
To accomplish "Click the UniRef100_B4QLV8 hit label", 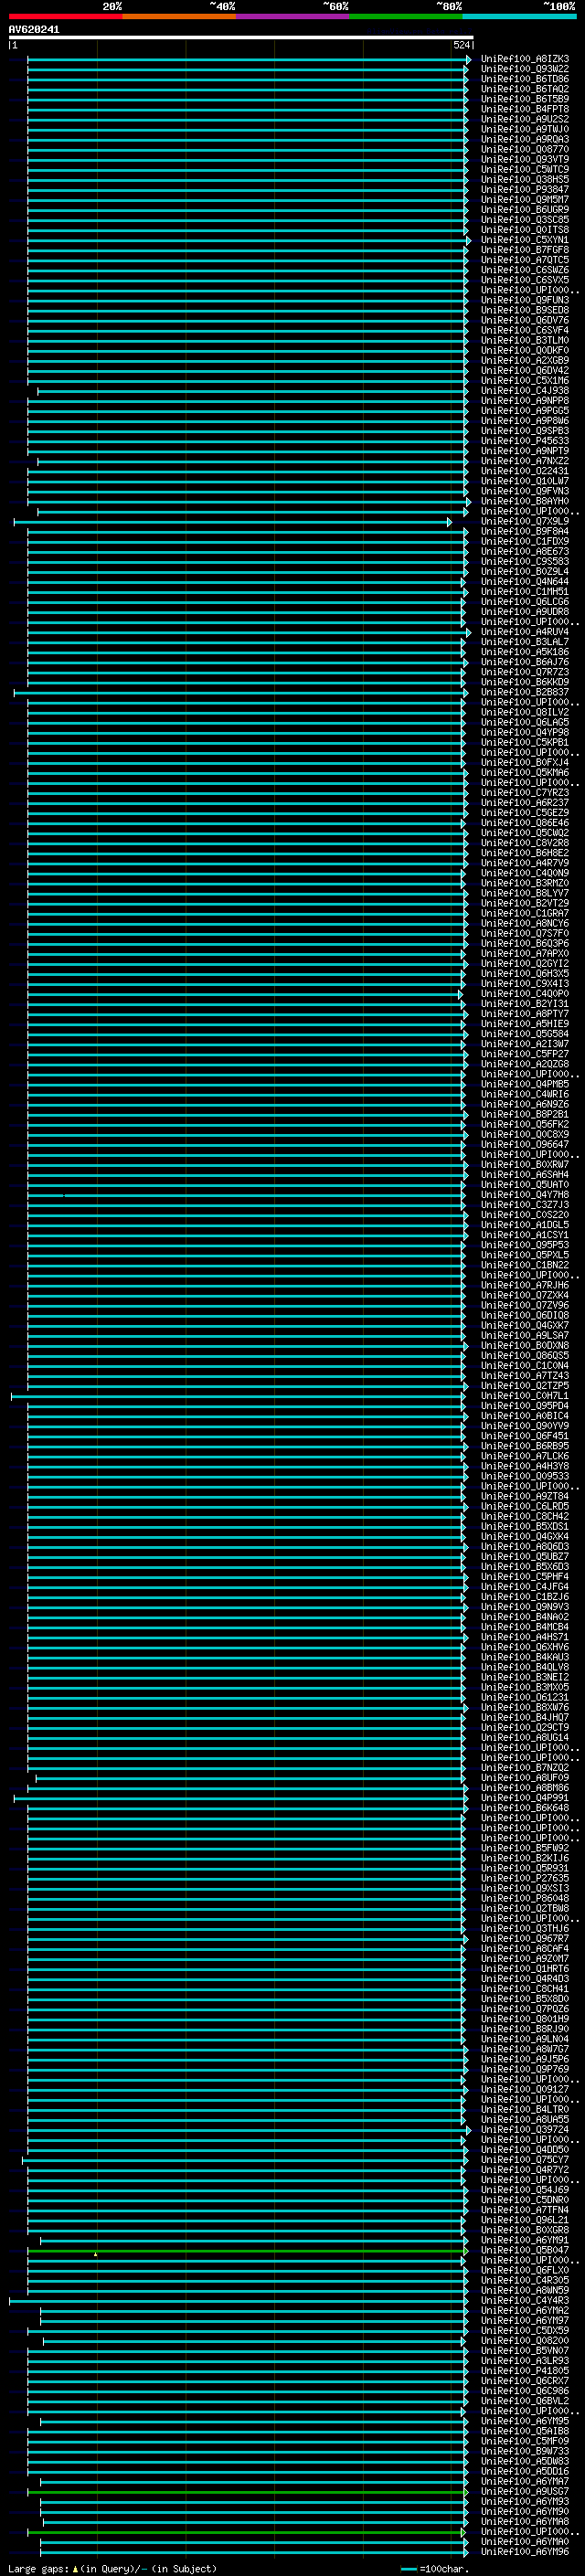I will (x=525, y=1667).
